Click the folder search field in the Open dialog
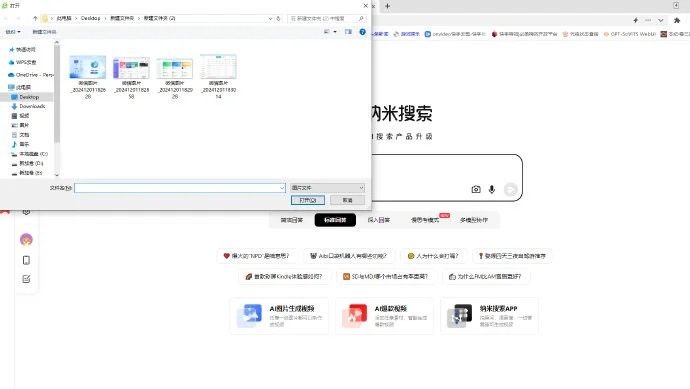The image size is (690, 389). point(327,18)
